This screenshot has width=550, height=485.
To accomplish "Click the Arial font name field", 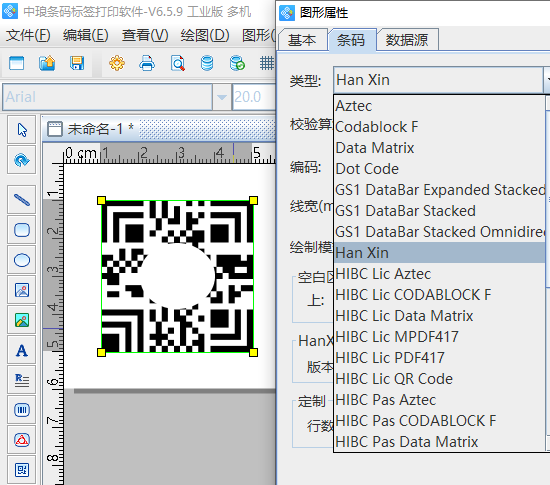I will click(x=108, y=97).
